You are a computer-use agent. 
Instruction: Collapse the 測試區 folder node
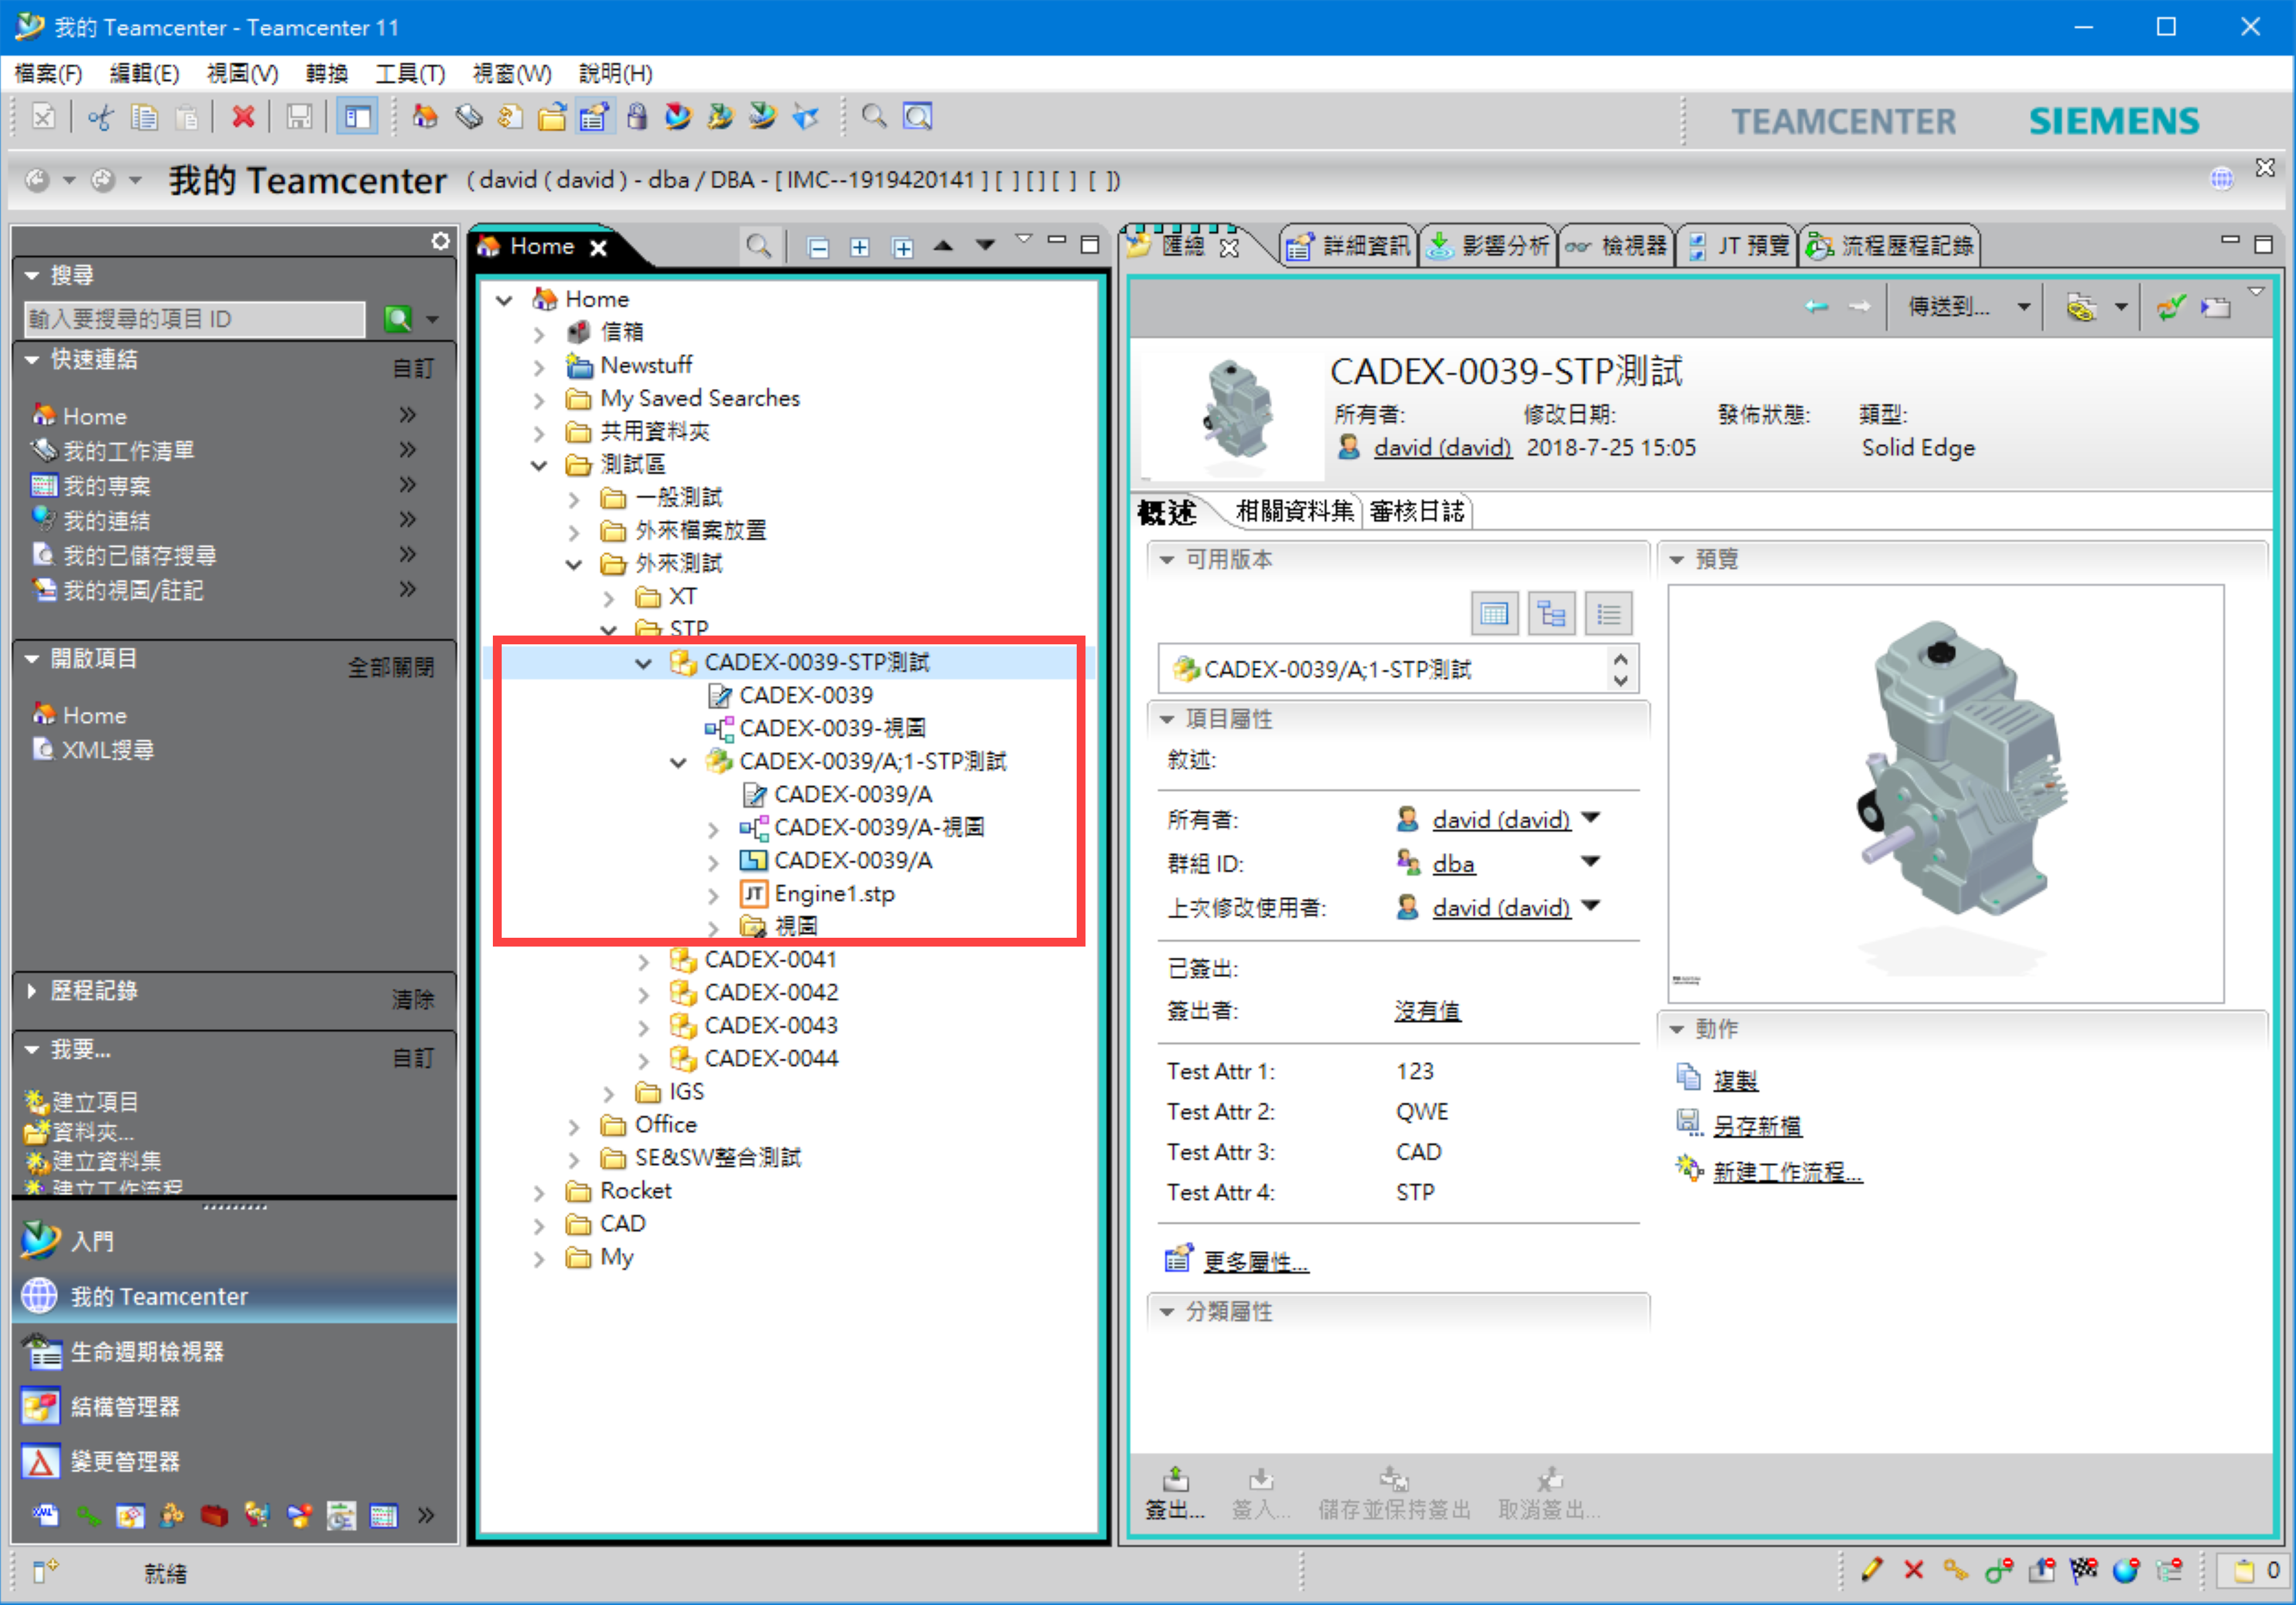[539, 466]
